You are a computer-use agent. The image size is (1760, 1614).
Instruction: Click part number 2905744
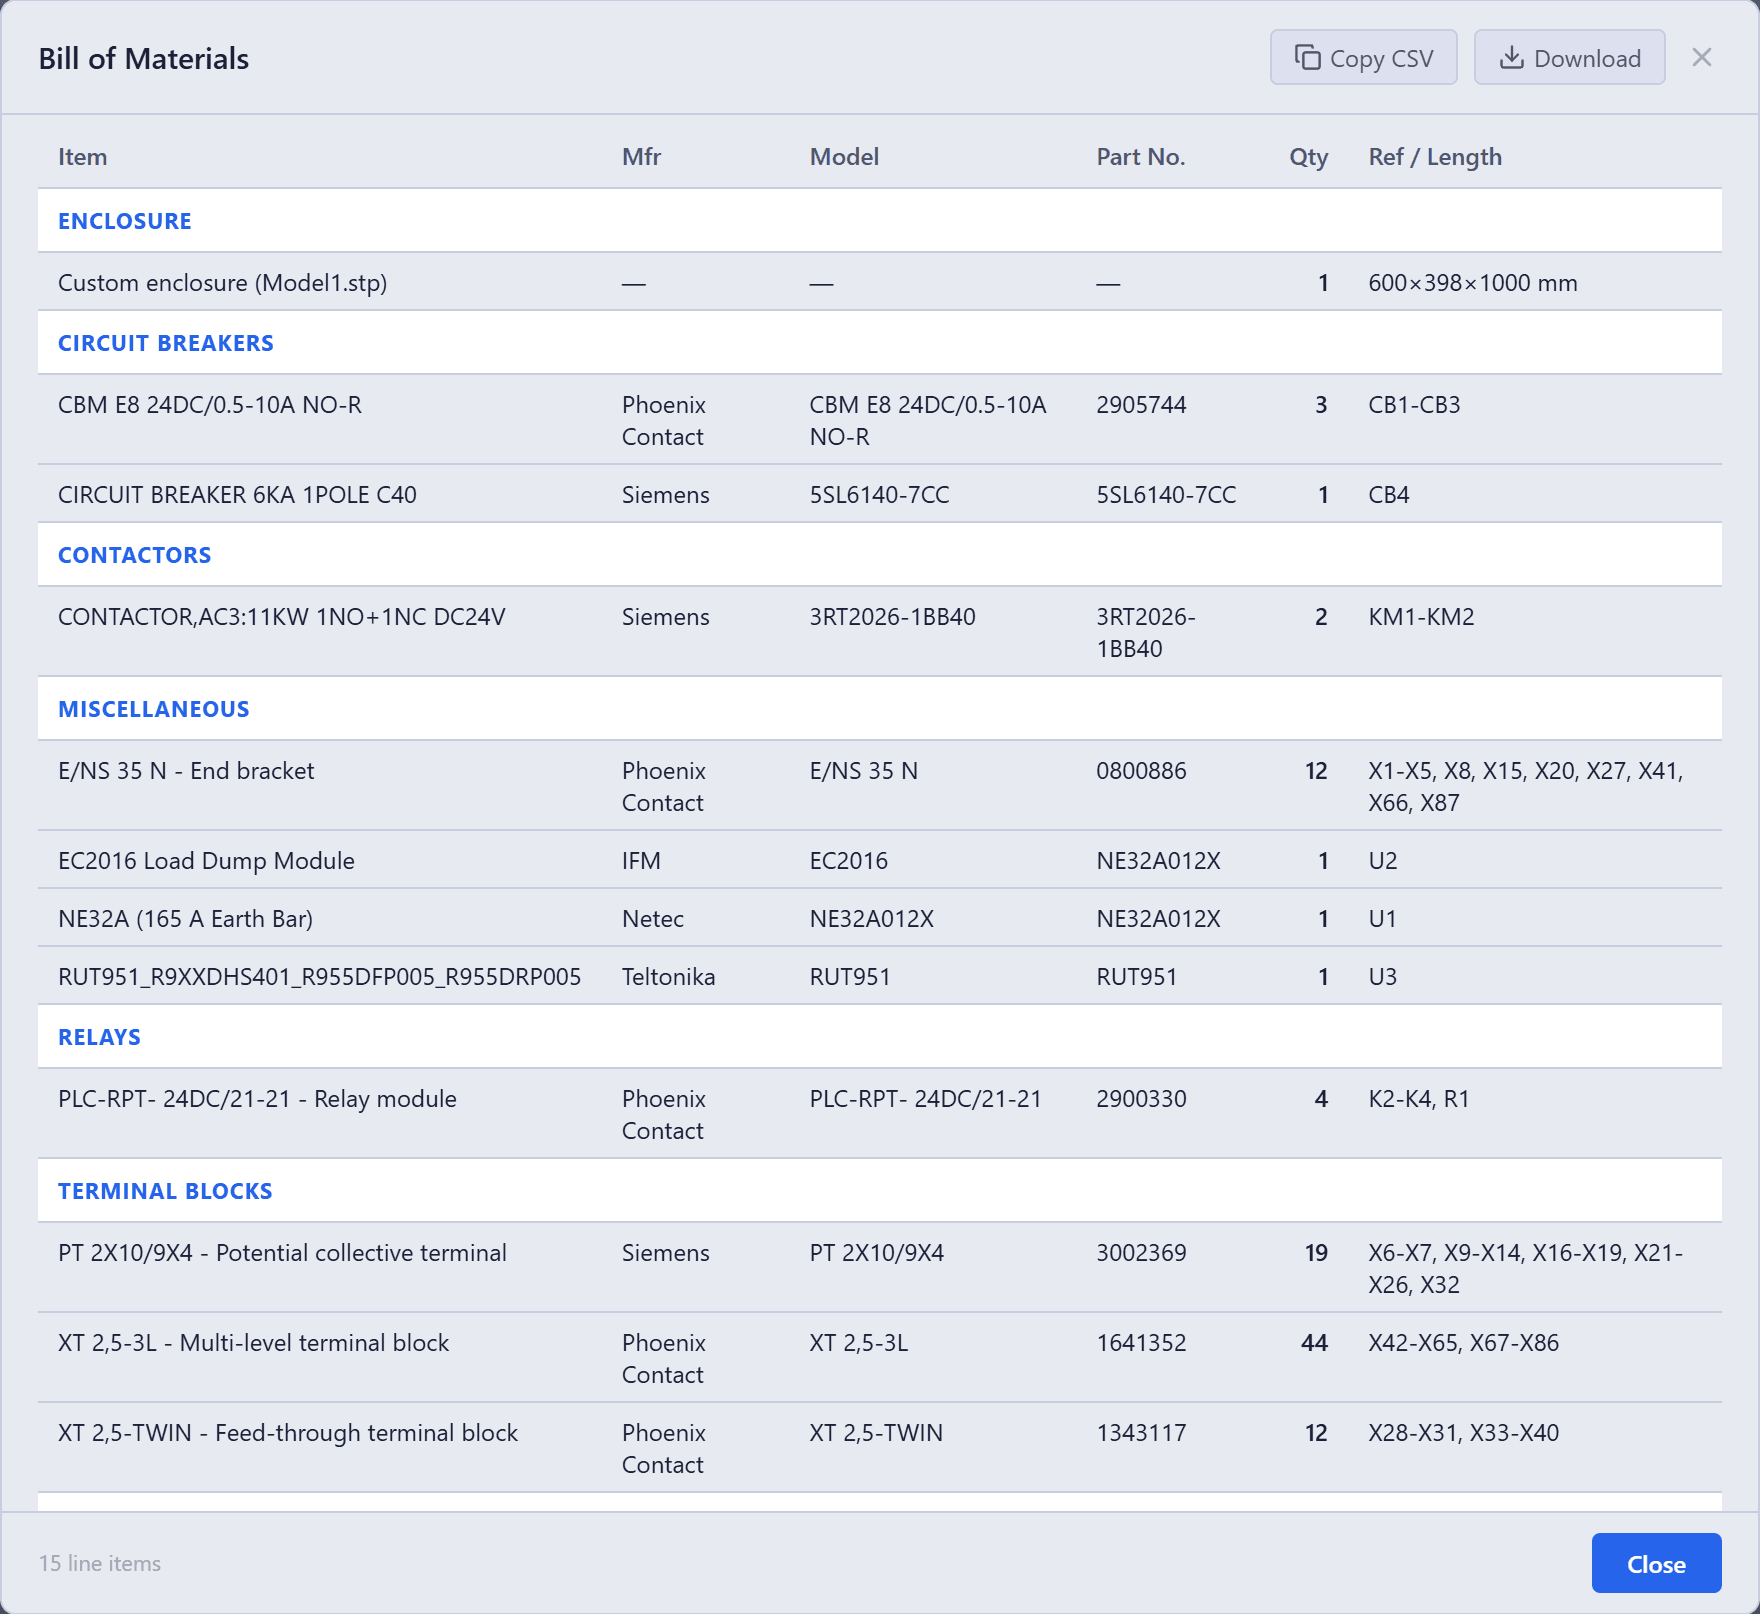(x=1141, y=405)
